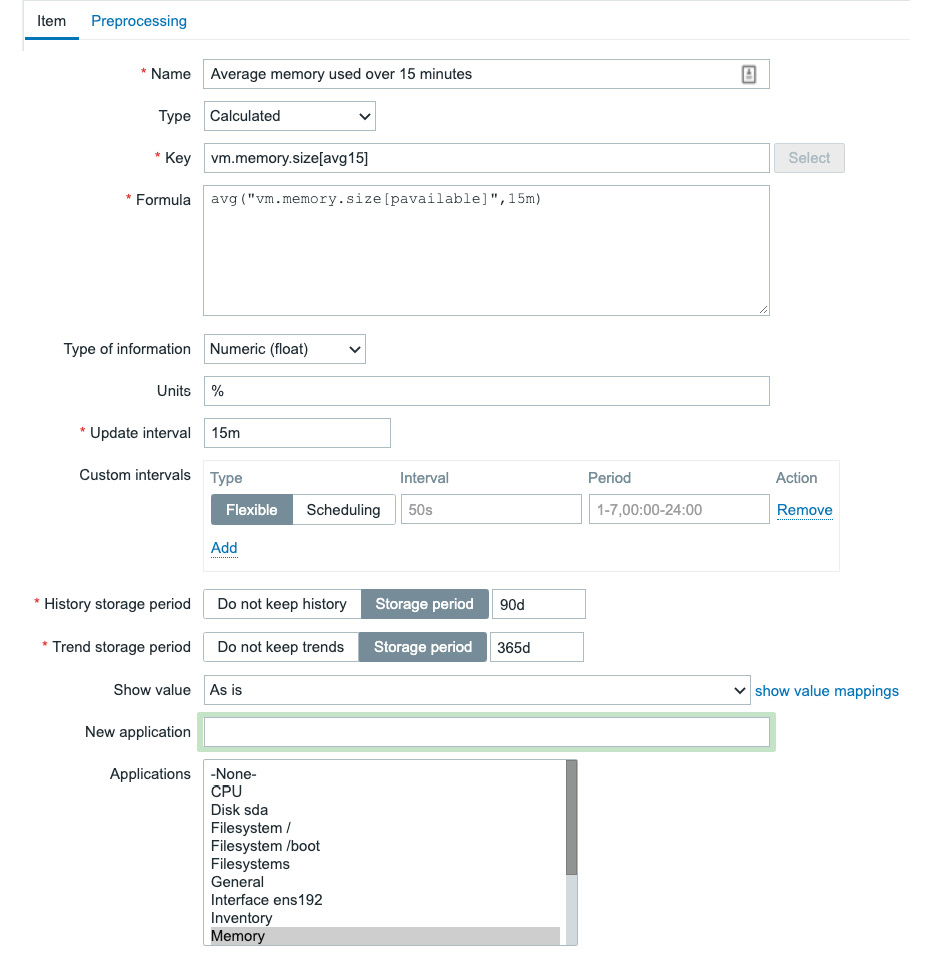This screenshot has width=931, height=953.
Task: Click the New application input field
Action: pyautogui.click(x=486, y=732)
